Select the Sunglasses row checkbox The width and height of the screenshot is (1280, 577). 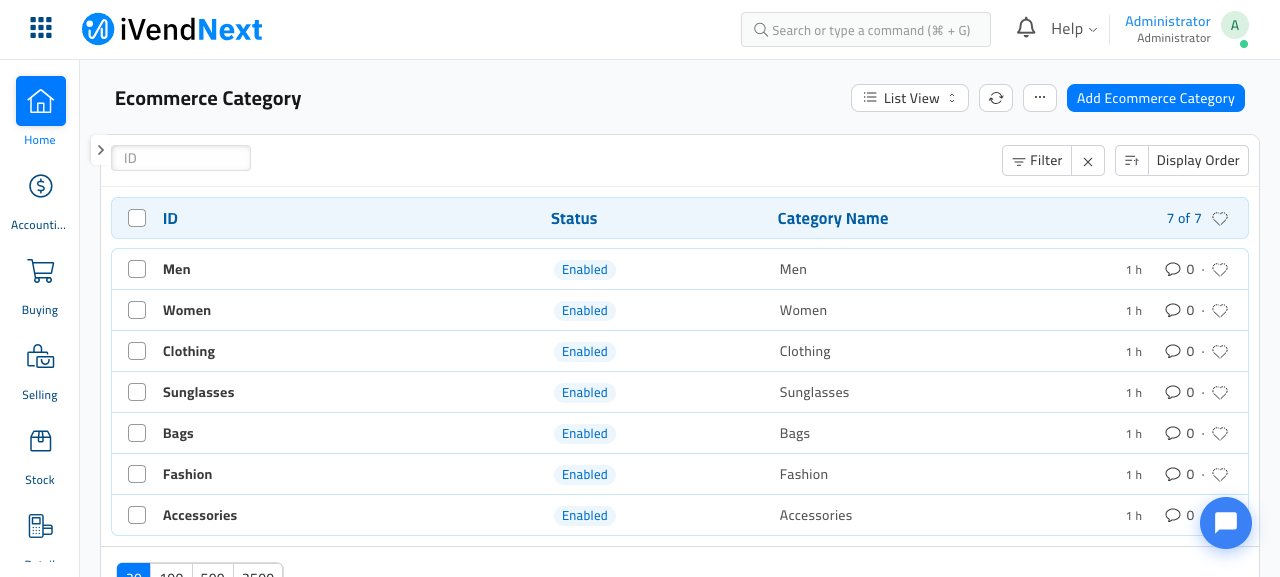tap(137, 392)
